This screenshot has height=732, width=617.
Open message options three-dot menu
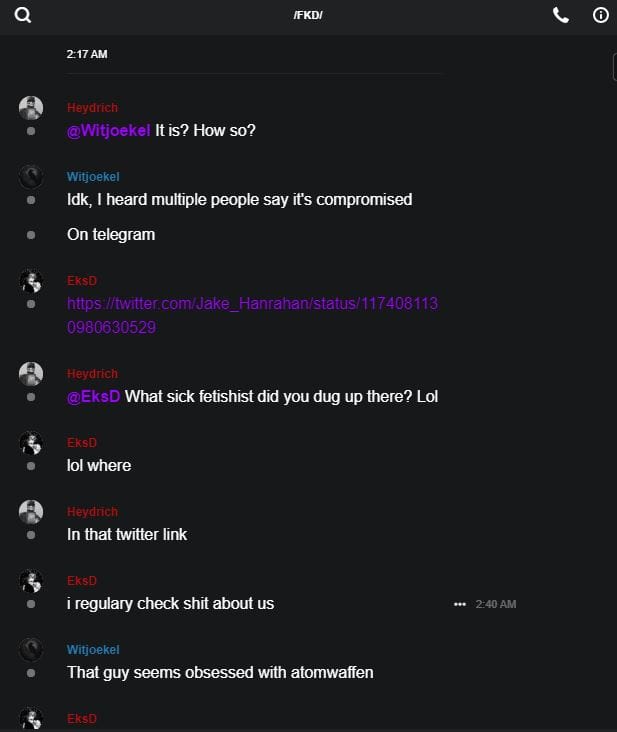(x=460, y=604)
